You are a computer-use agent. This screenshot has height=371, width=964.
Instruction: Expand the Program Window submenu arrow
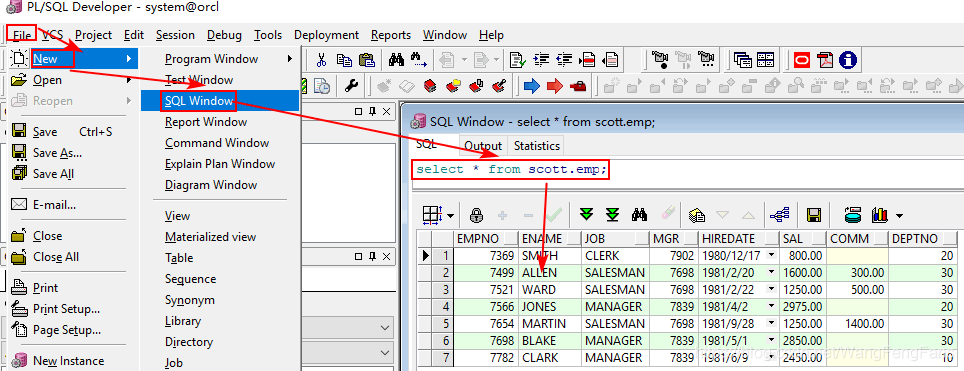click(x=290, y=59)
